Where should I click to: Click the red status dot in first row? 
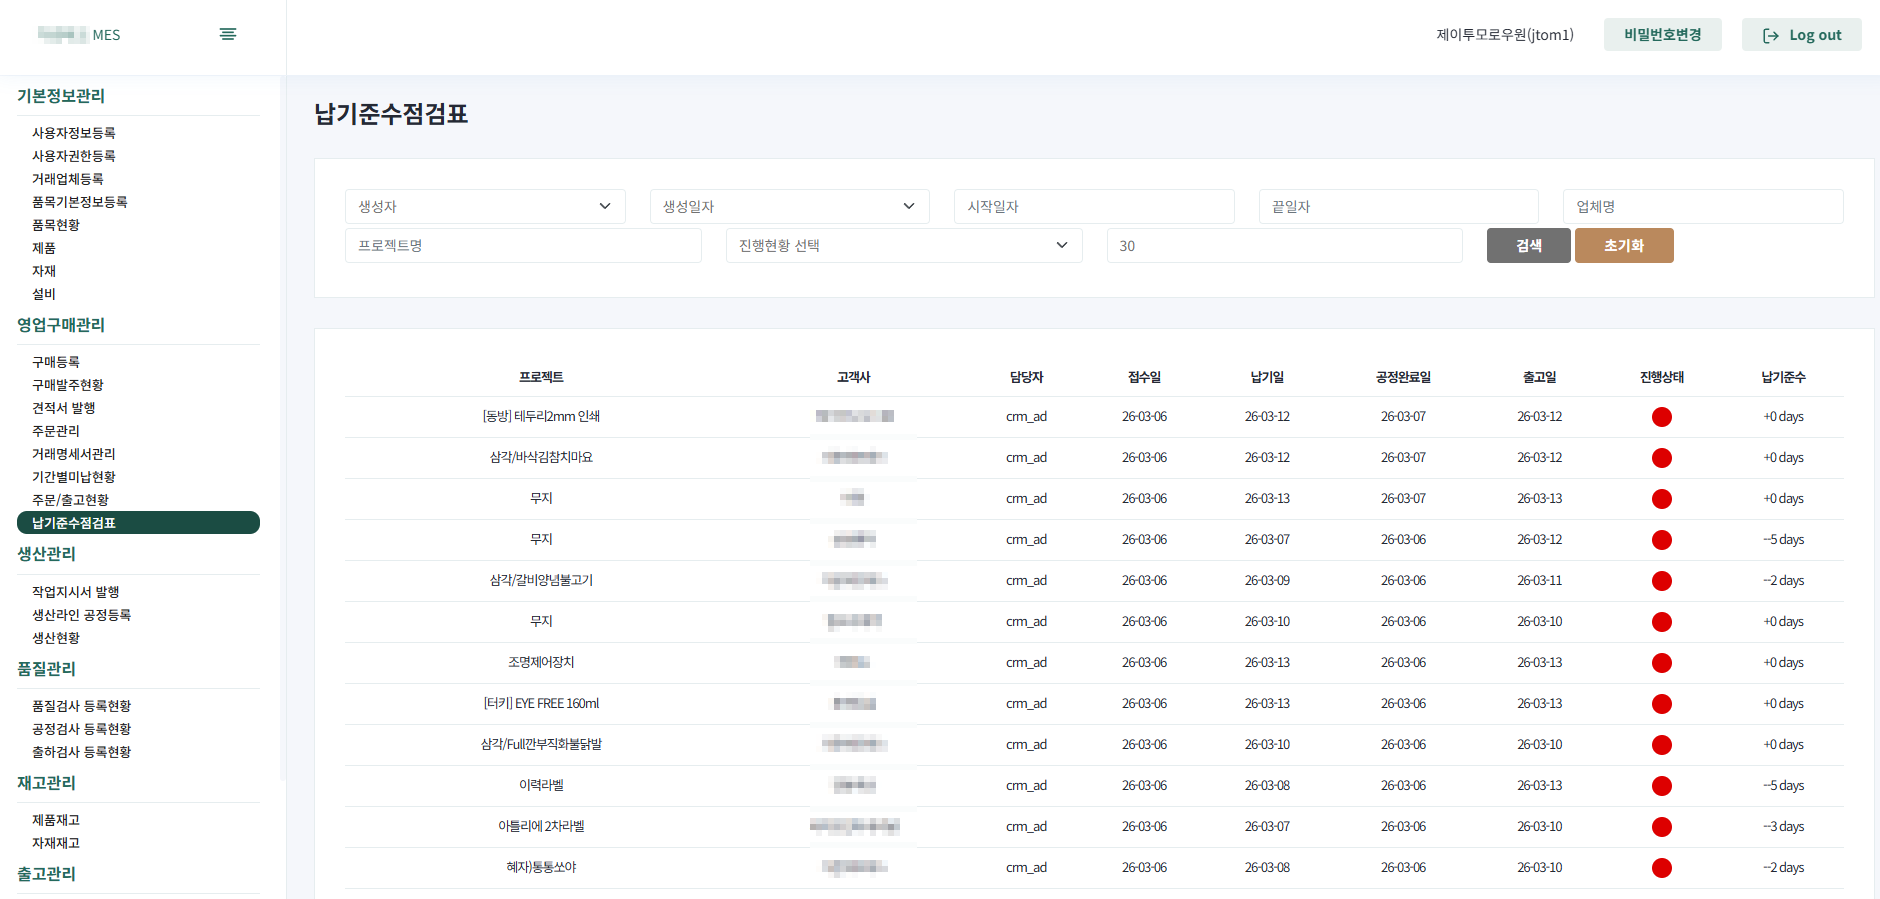(1661, 417)
